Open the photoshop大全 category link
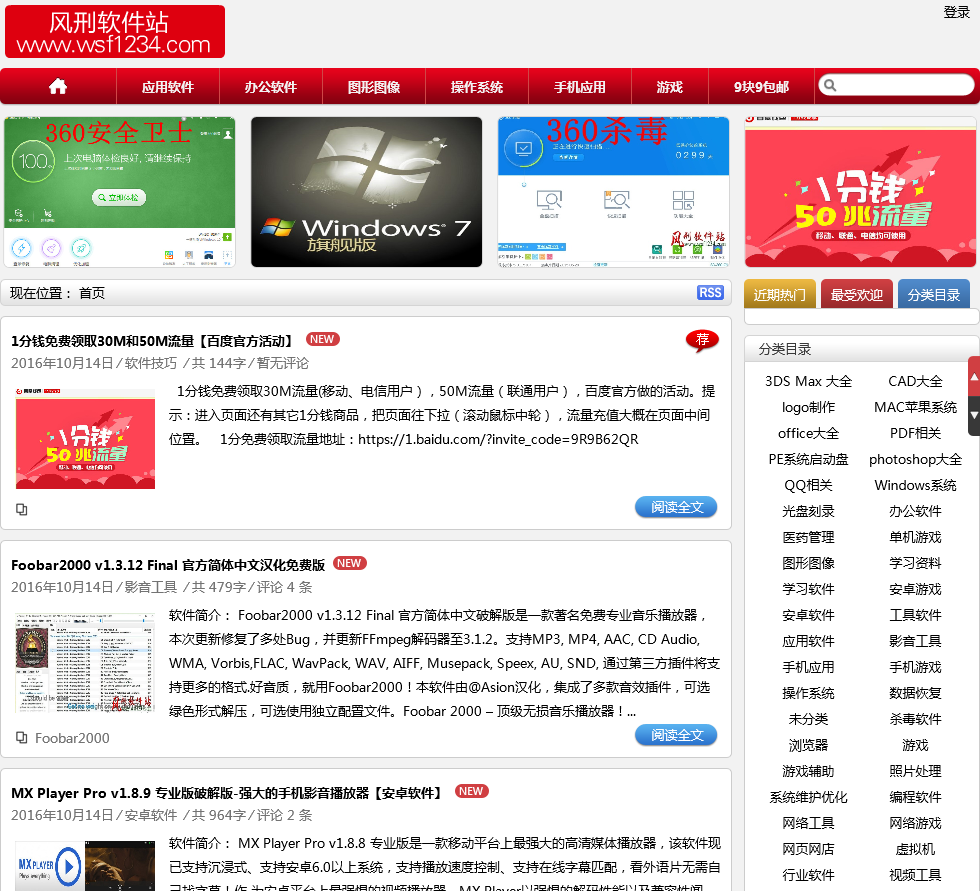This screenshot has width=980, height=891. [x=915, y=459]
